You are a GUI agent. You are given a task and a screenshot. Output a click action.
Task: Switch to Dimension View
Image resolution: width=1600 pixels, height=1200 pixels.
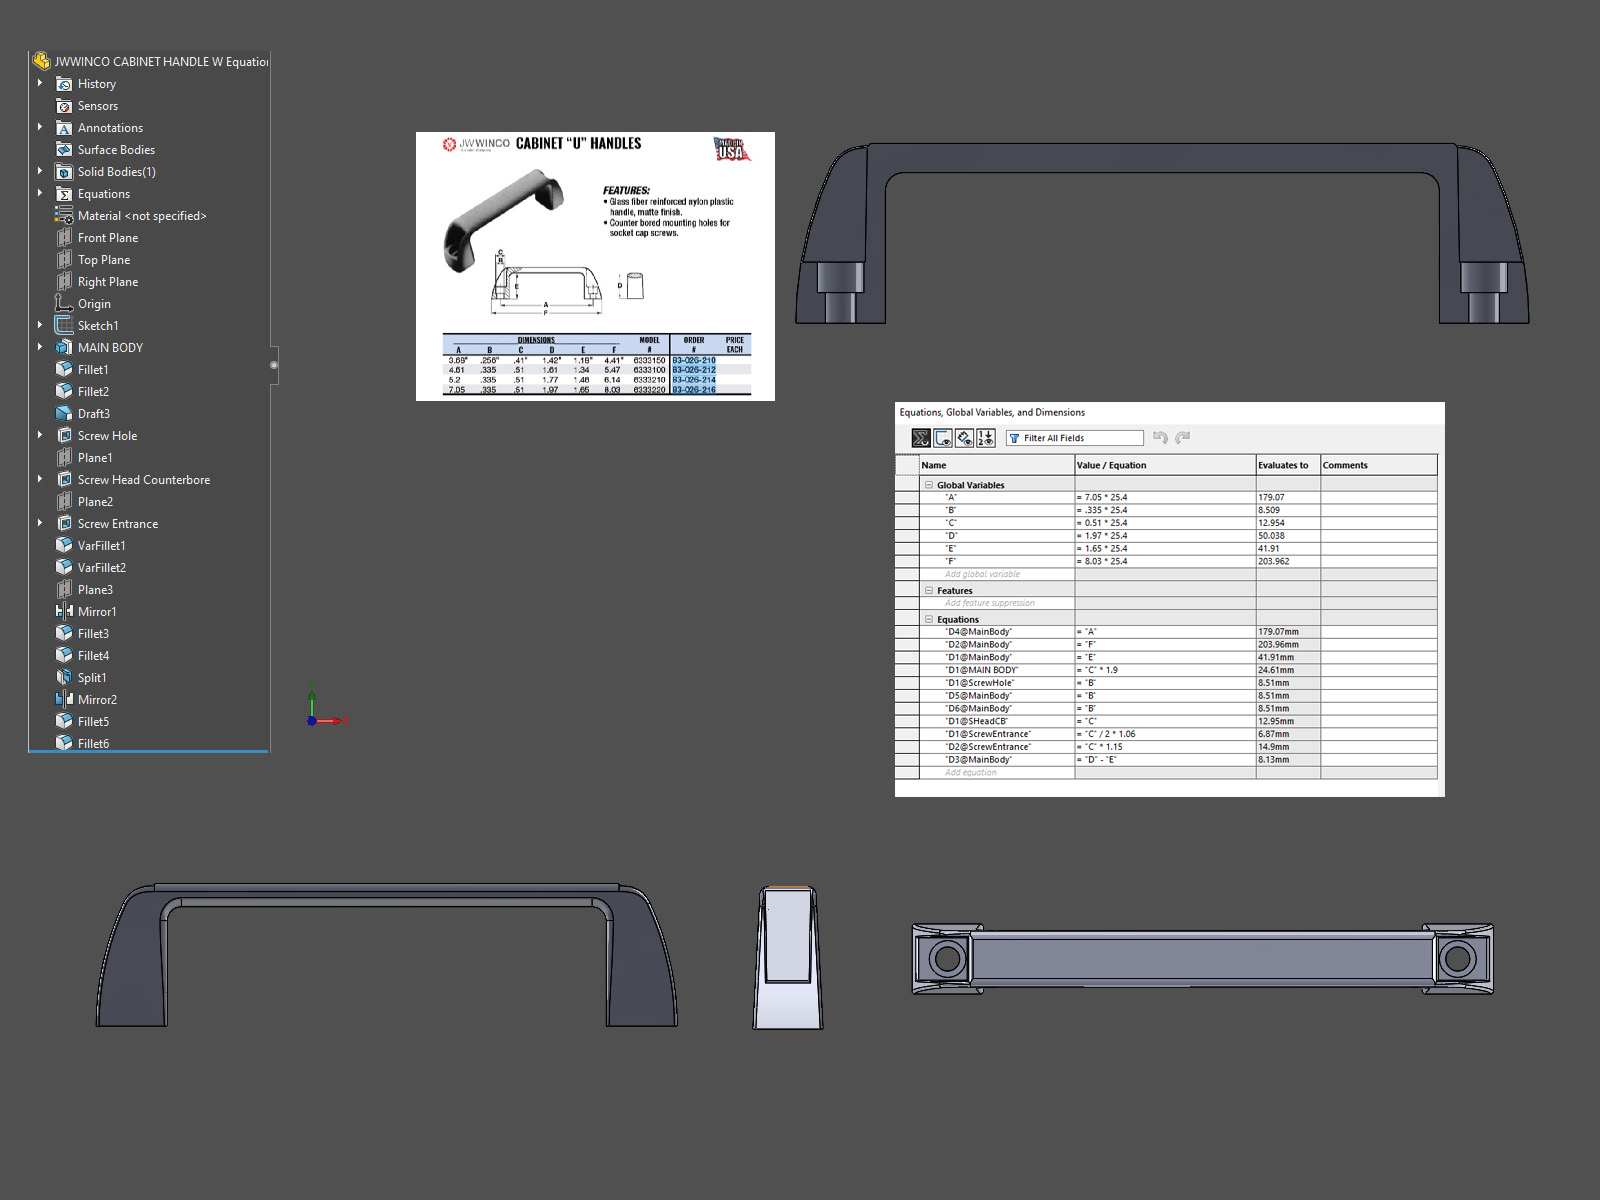(x=964, y=438)
